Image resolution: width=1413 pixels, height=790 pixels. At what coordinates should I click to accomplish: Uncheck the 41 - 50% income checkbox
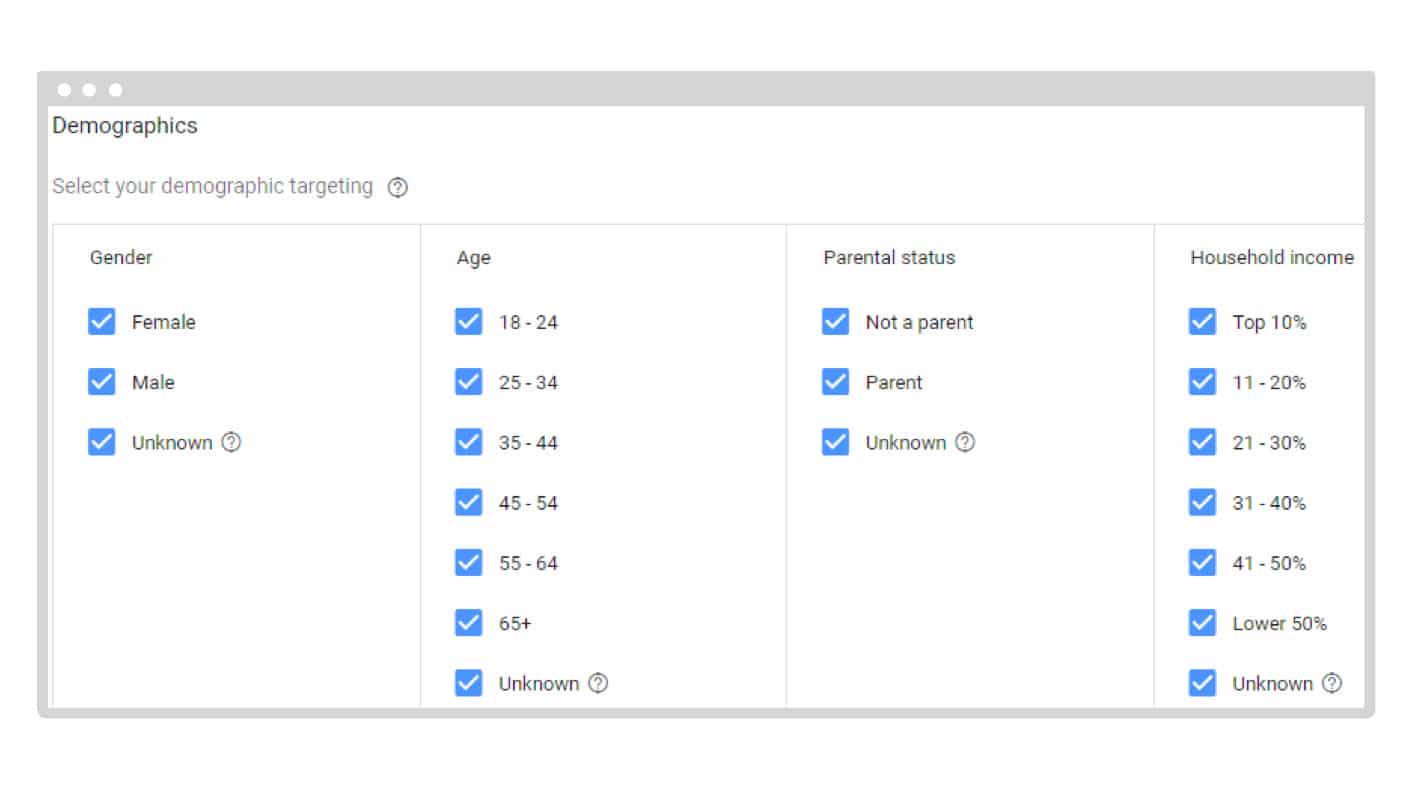pyautogui.click(x=1203, y=562)
